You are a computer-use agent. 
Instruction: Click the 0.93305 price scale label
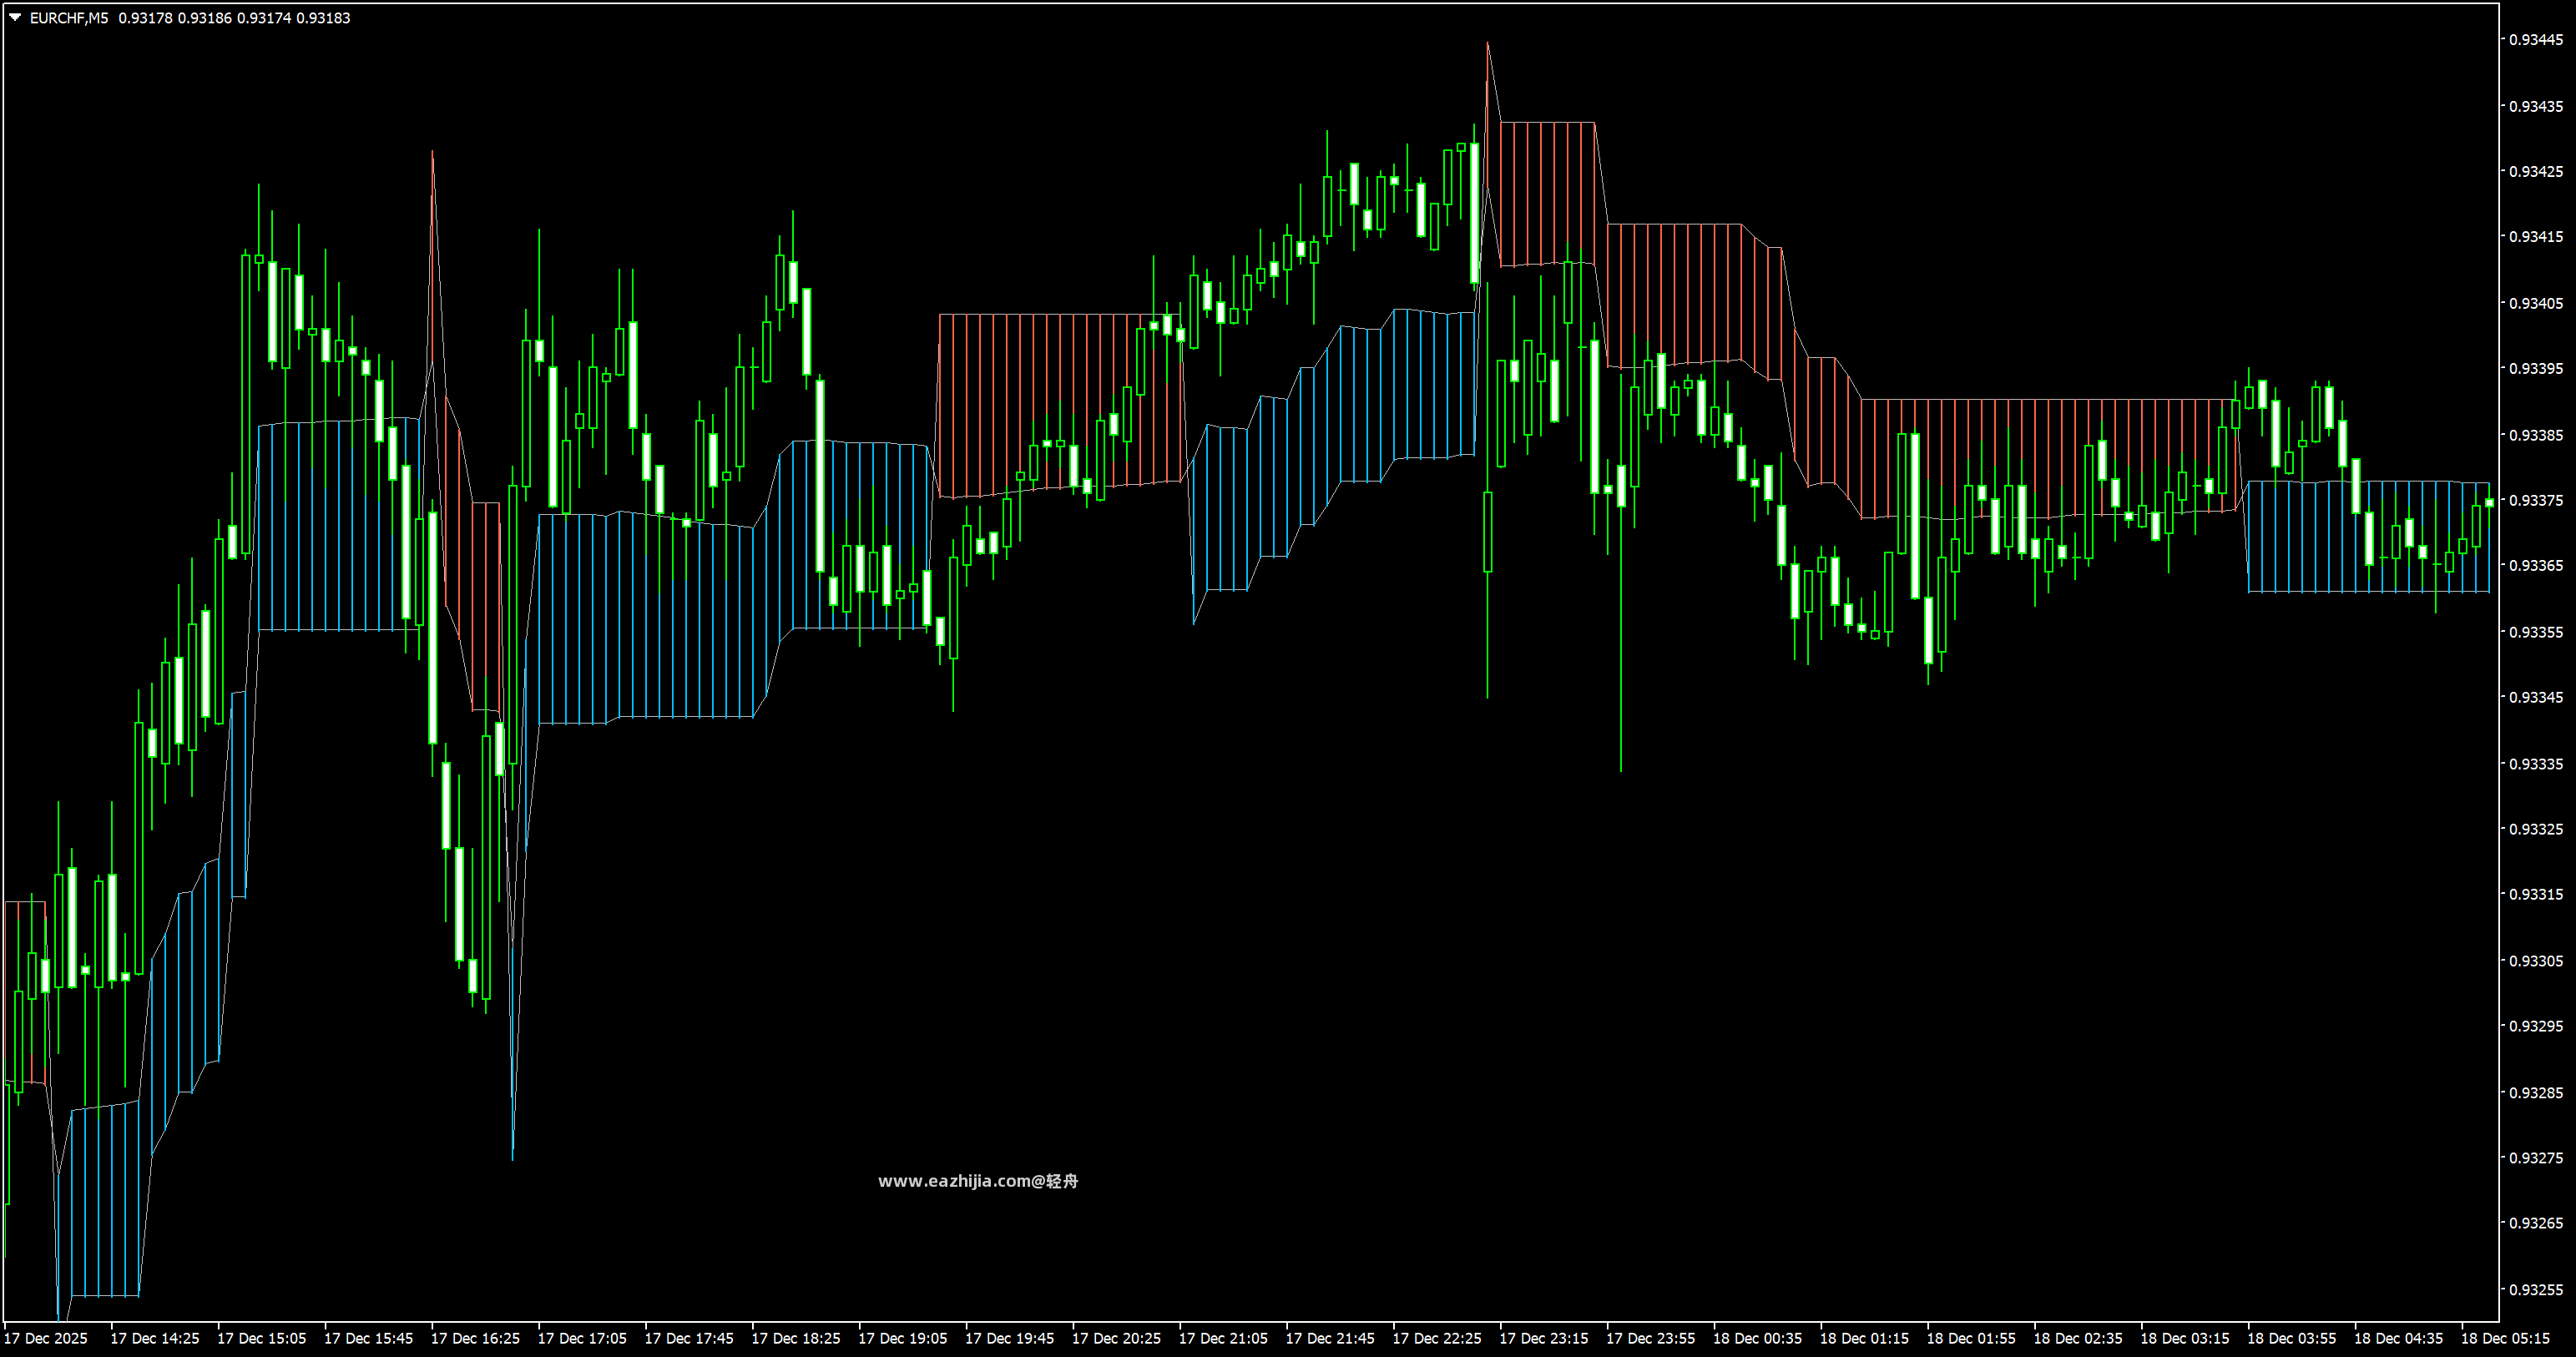tap(2536, 960)
